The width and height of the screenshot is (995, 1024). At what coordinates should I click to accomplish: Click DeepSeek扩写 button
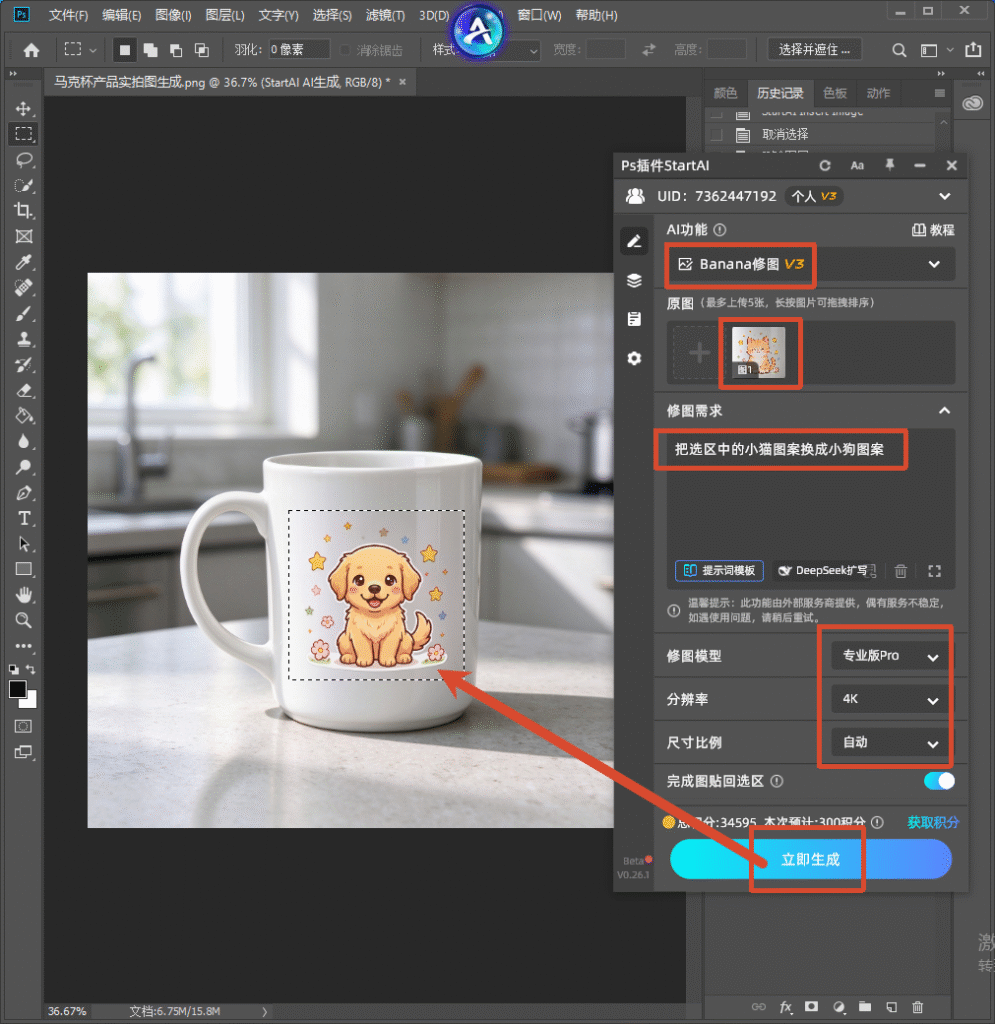pos(826,571)
